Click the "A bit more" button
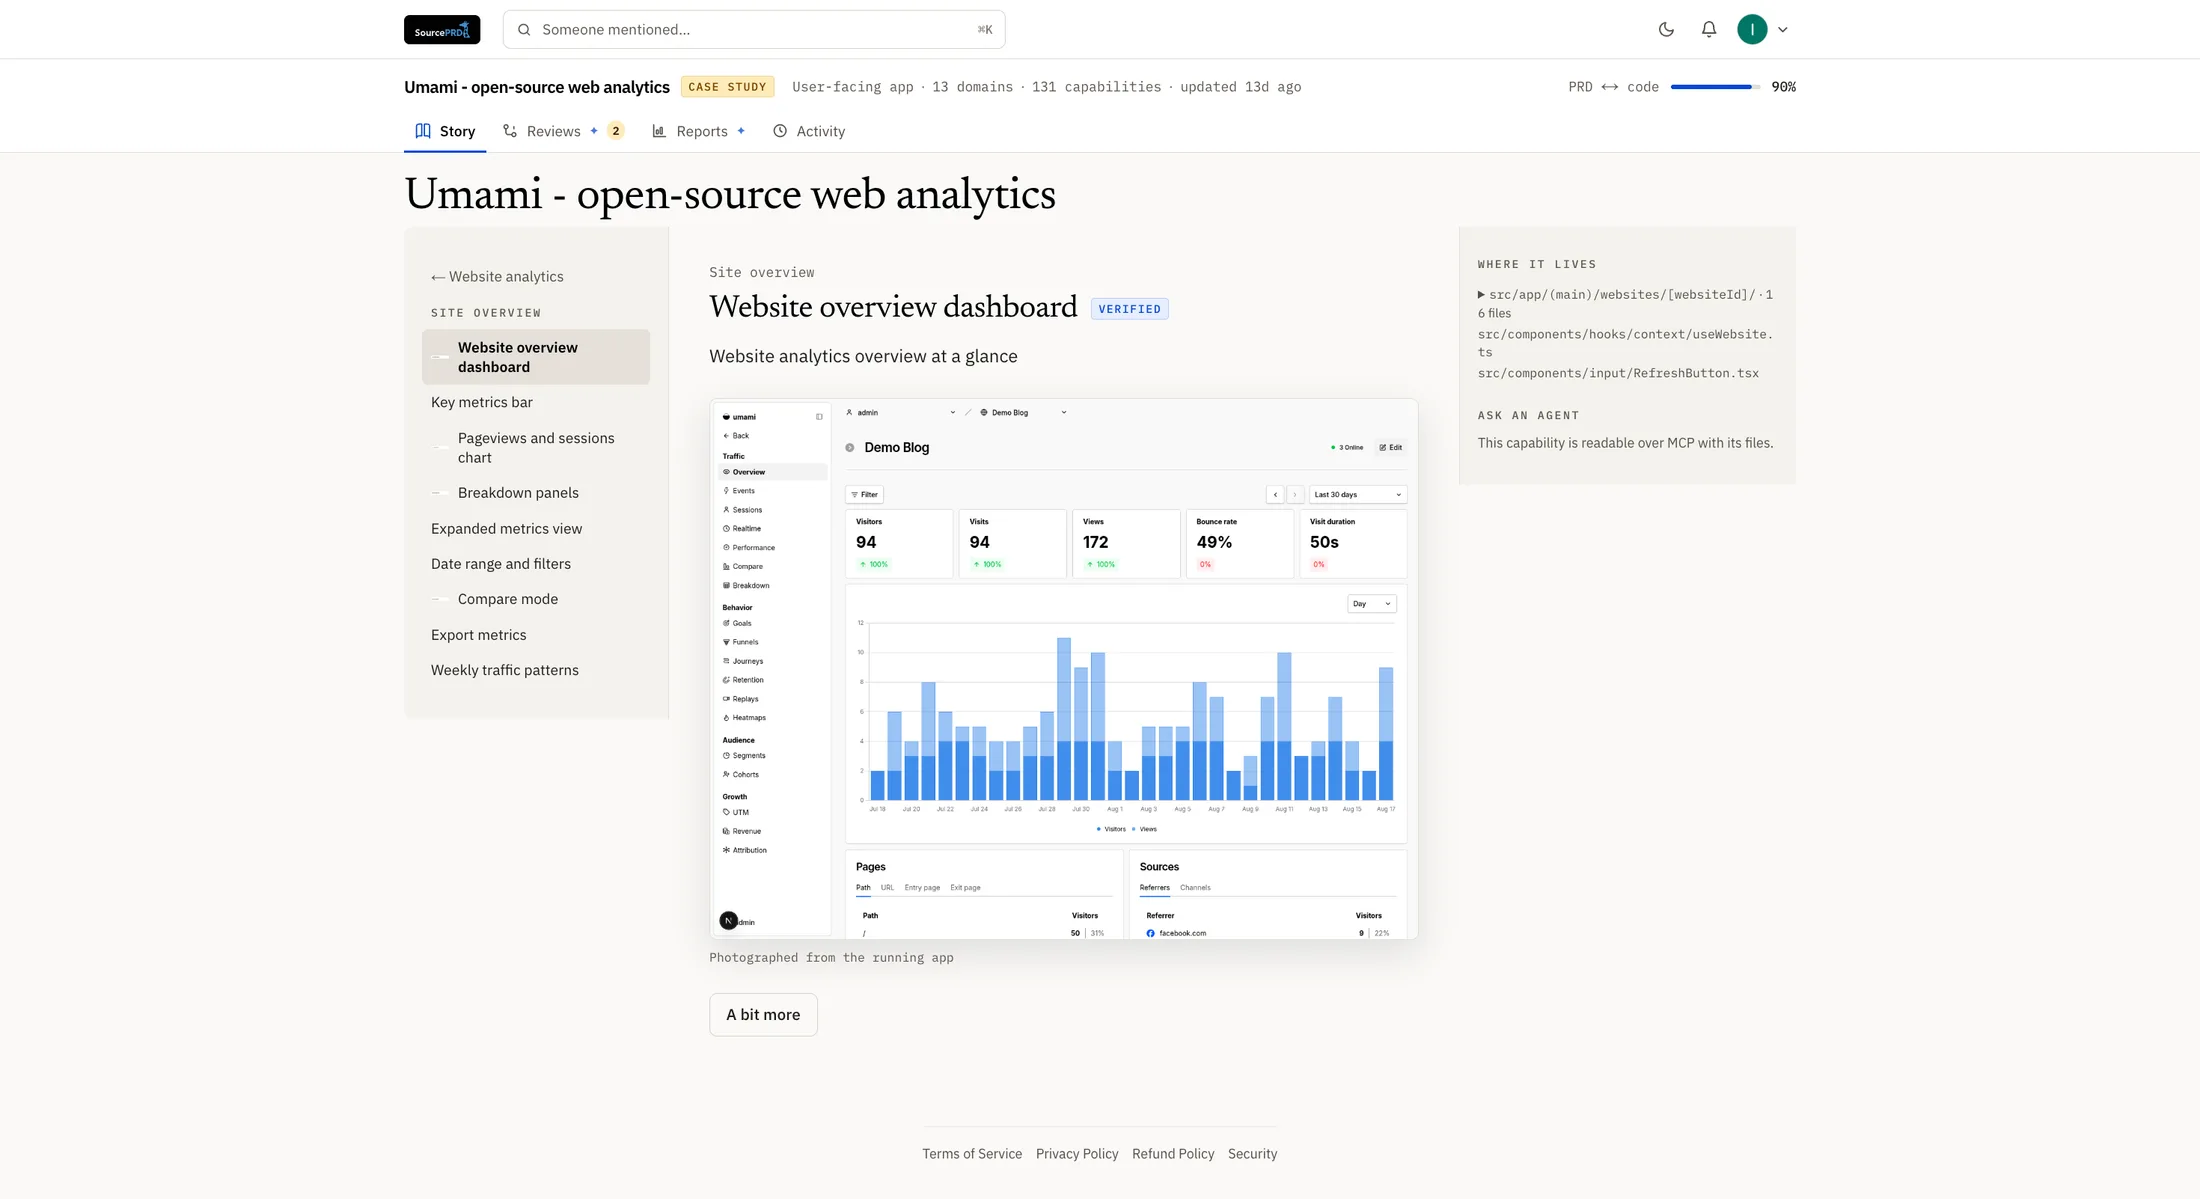The image size is (2200, 1199). tap(763, 1015)
